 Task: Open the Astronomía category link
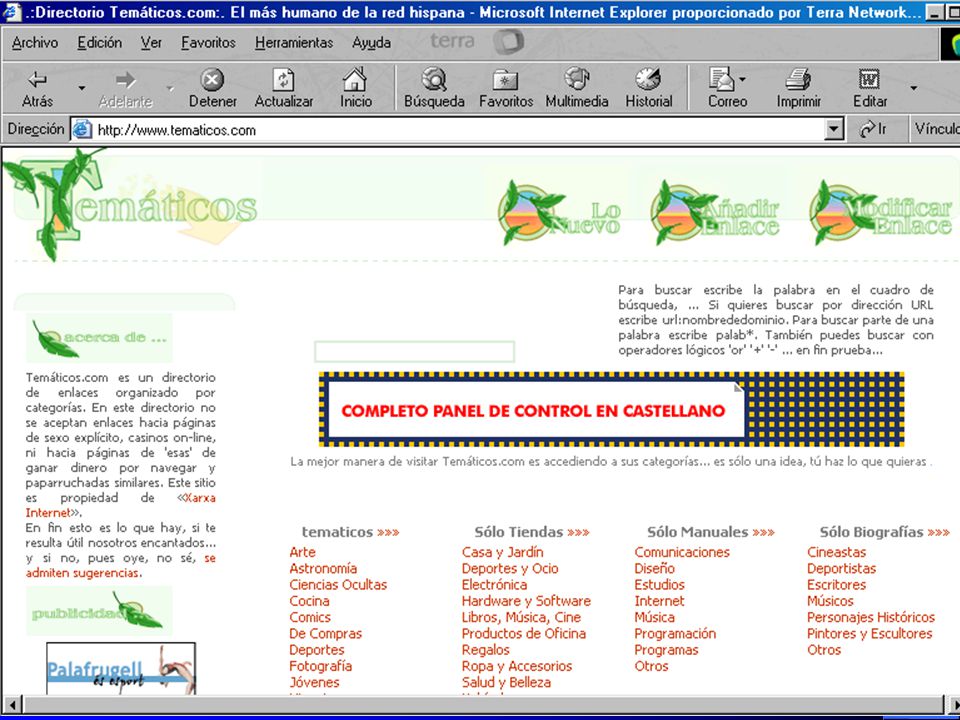coord(323,569)
